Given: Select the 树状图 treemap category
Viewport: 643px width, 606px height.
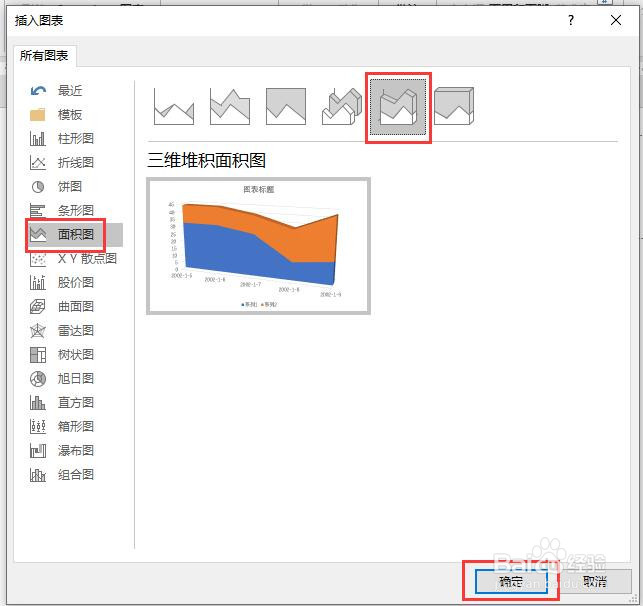Looking at the screenshot, I should click(74, 355).
